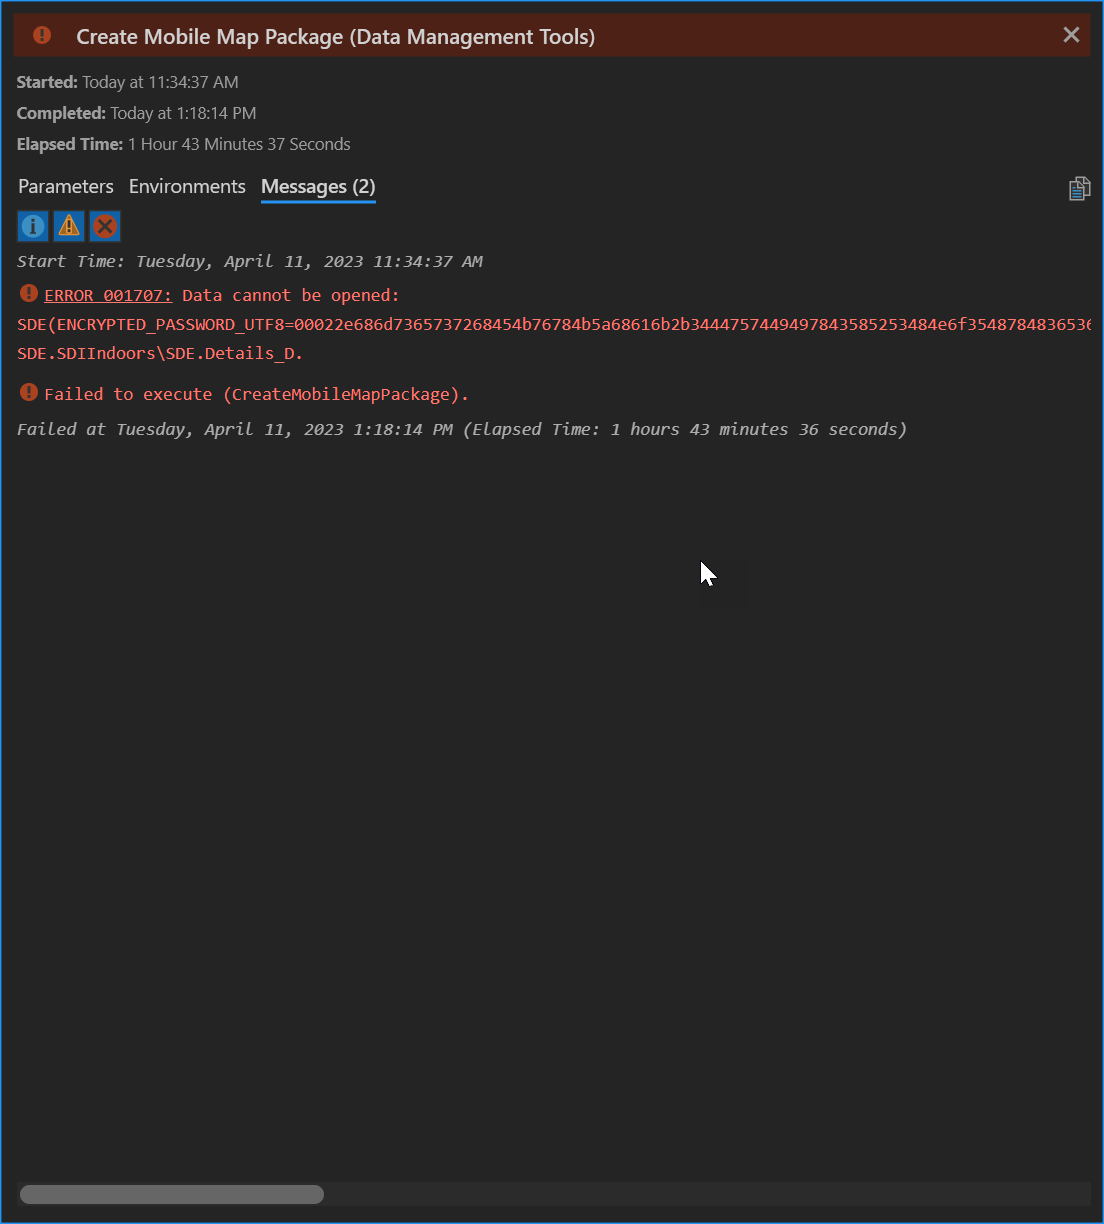The width and height of the screenshot is (1104, 1224).
Task: Toggle the error messages filter
Action: coord(105,226)
